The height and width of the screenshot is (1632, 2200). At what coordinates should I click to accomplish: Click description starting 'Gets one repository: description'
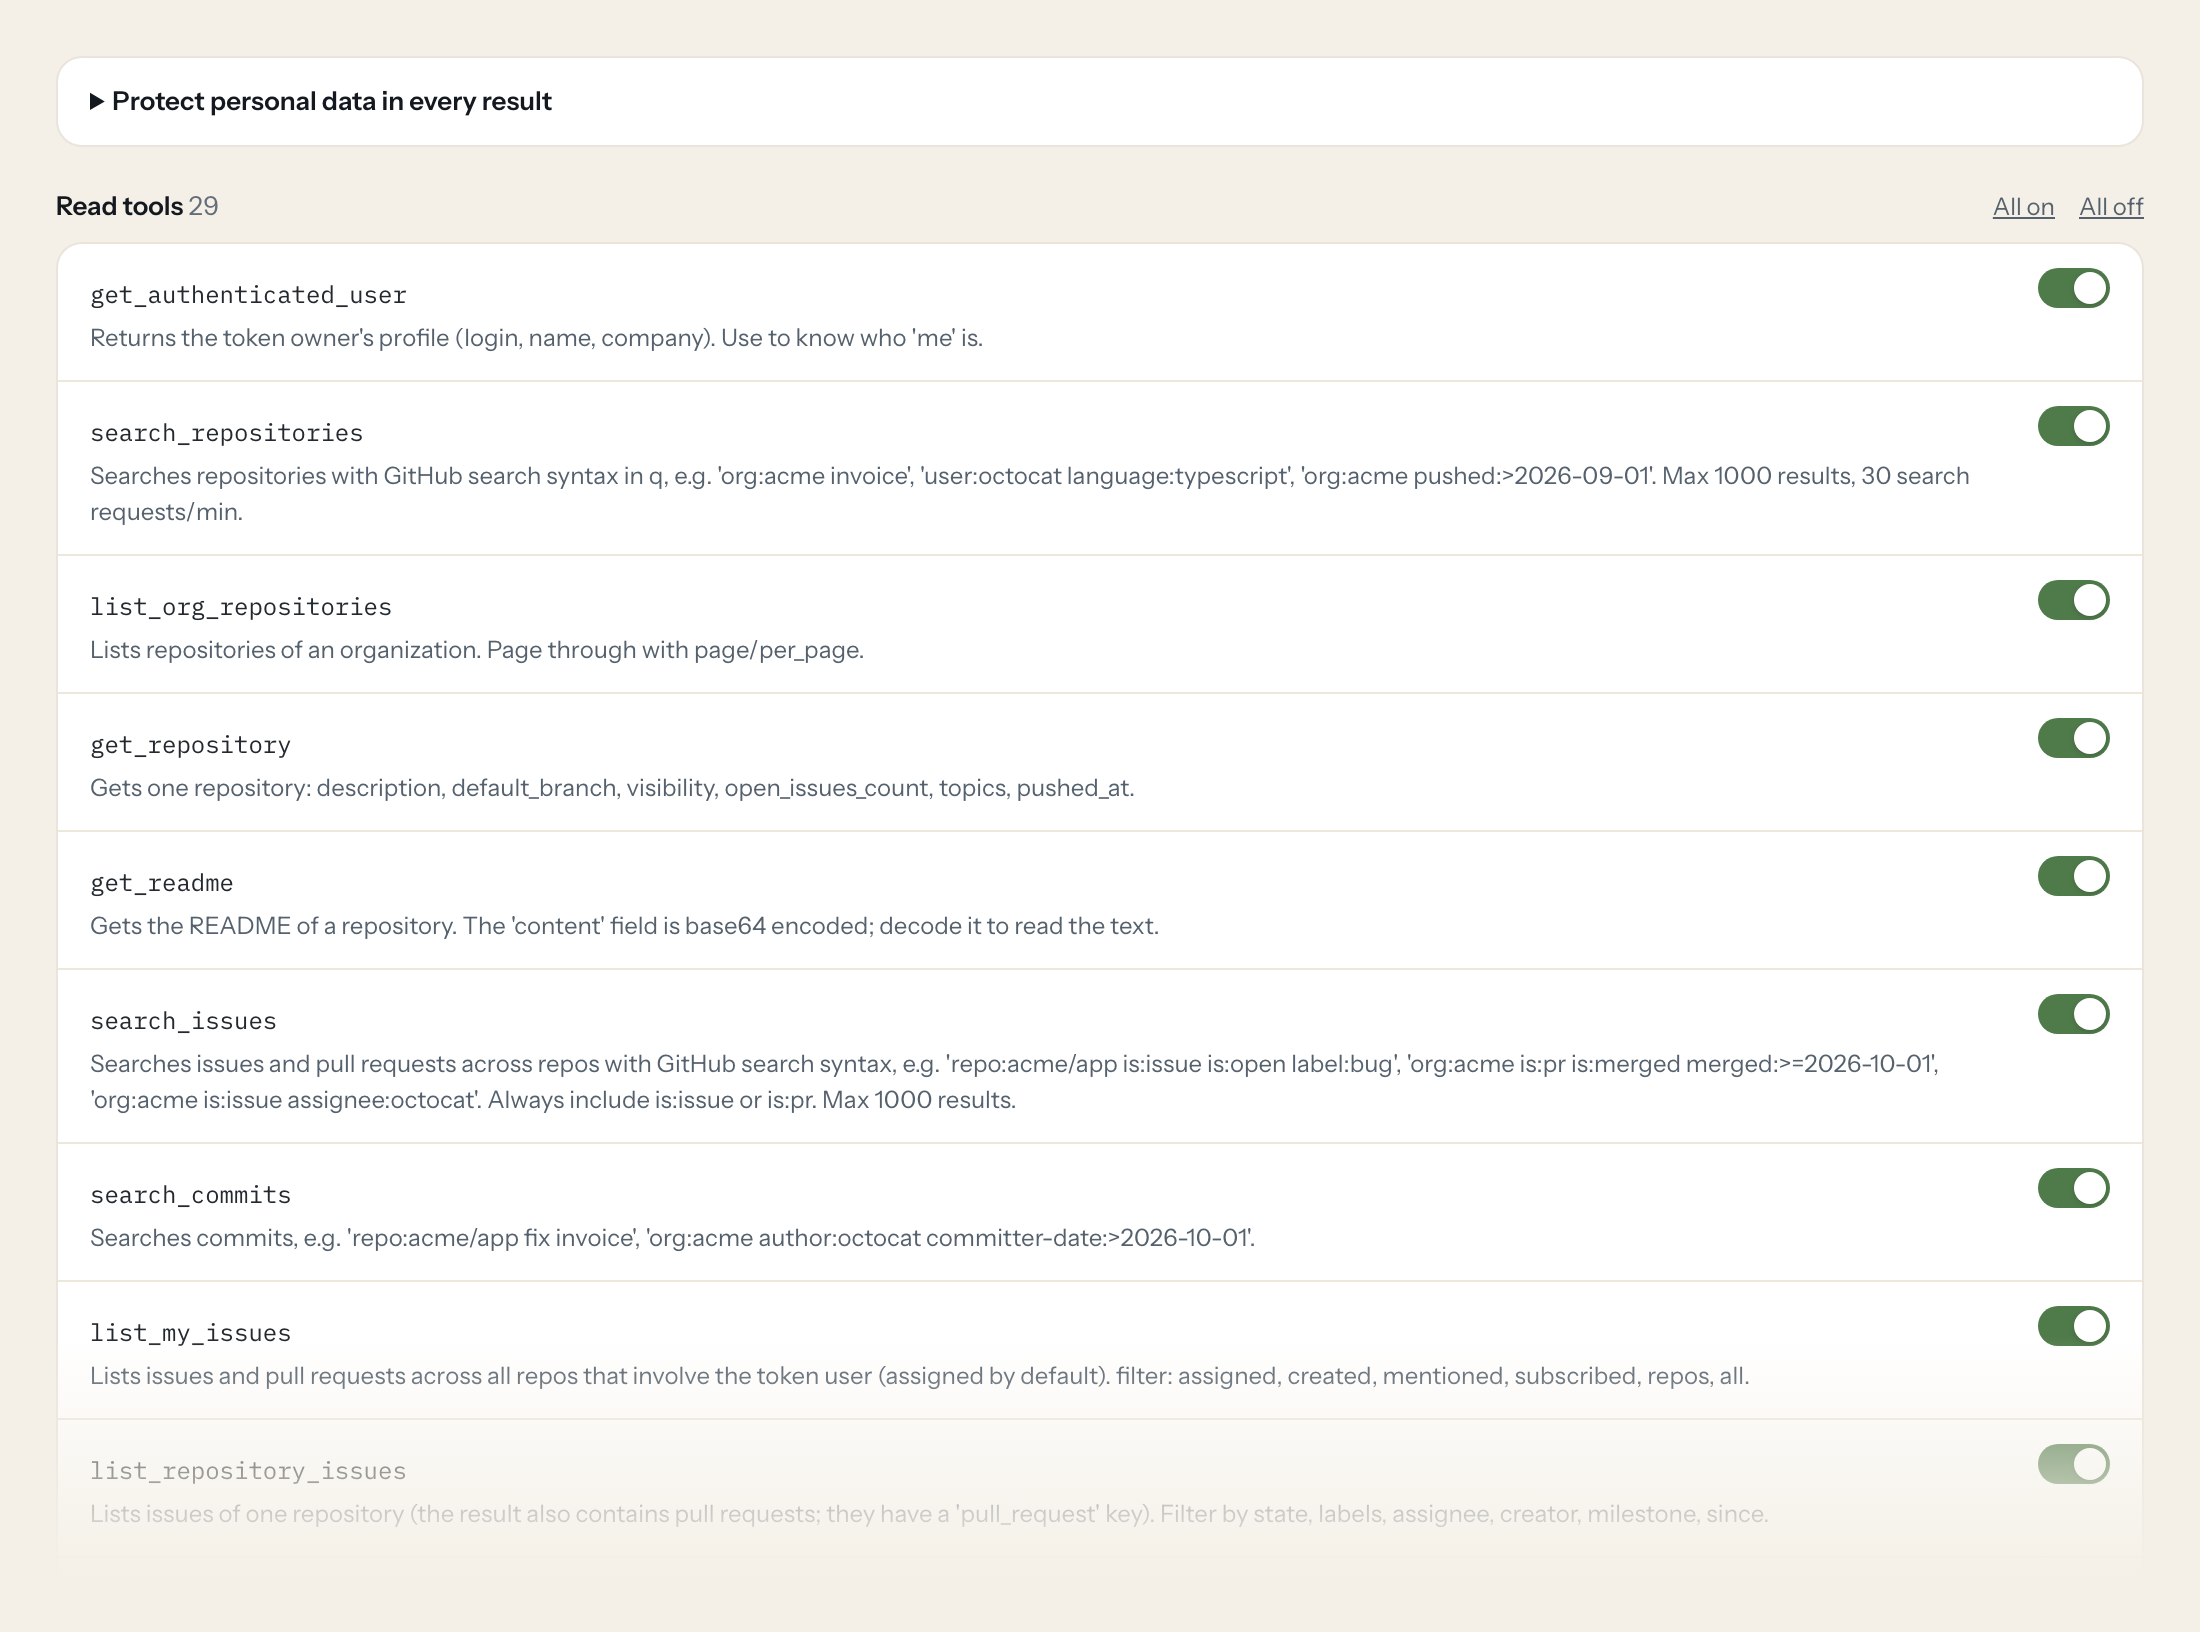[x=612, y=788]
